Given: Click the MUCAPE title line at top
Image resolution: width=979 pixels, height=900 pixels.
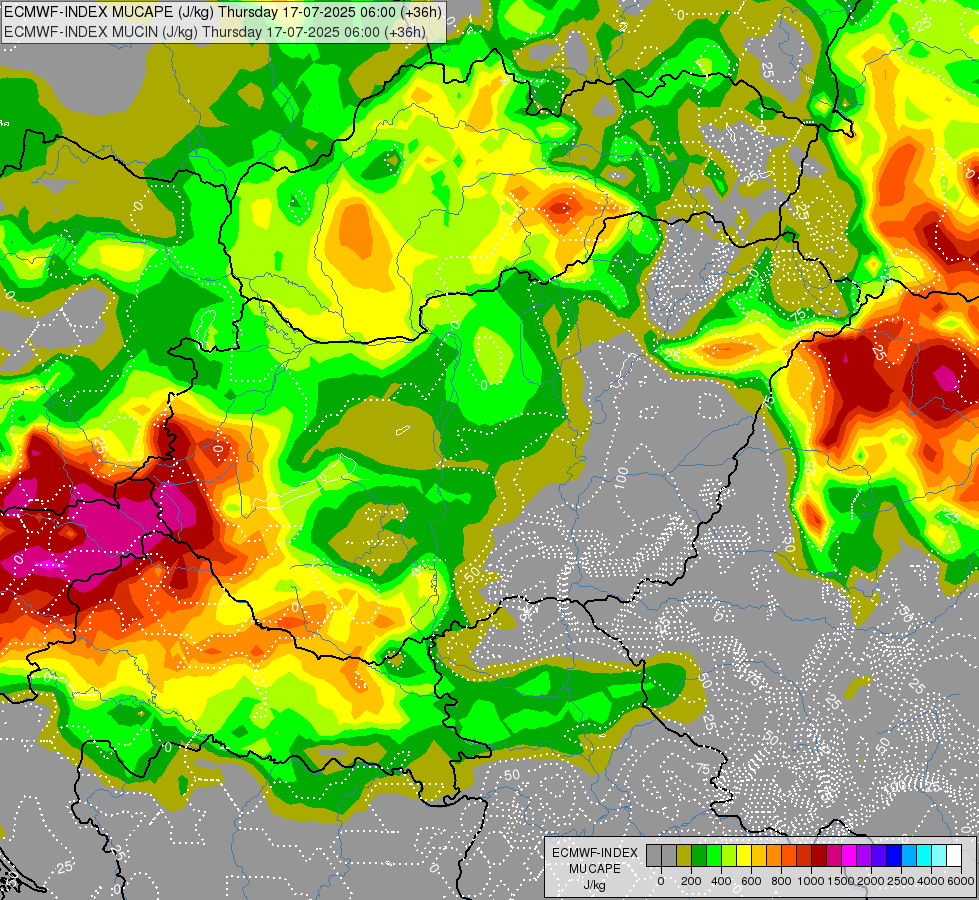Looking at the screenshot, I should point(223,12).
